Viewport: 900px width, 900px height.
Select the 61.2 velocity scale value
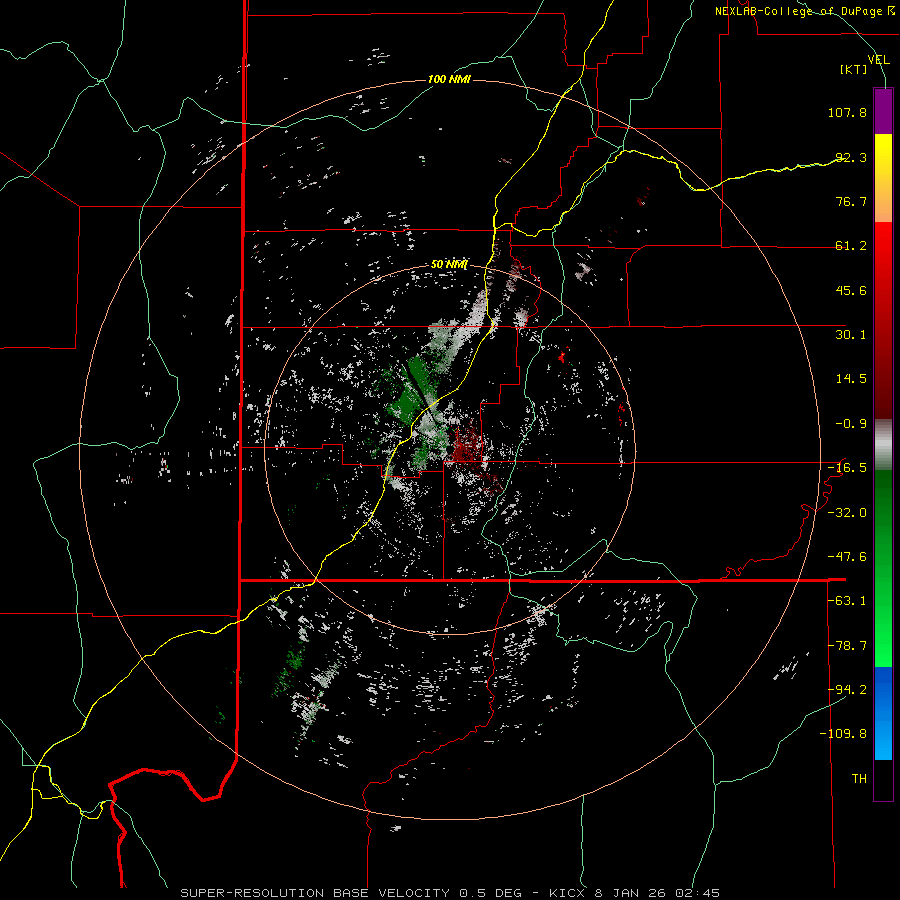click(851, 246)
